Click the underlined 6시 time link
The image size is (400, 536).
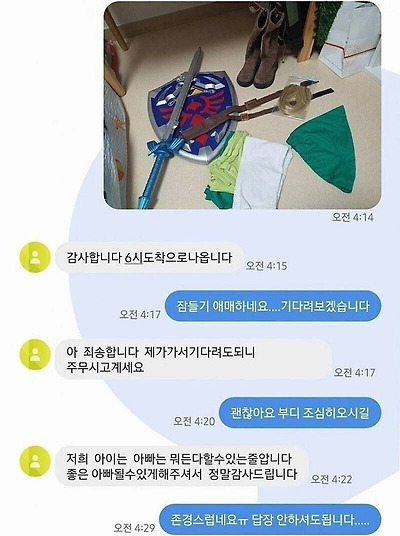coord(134,258)
